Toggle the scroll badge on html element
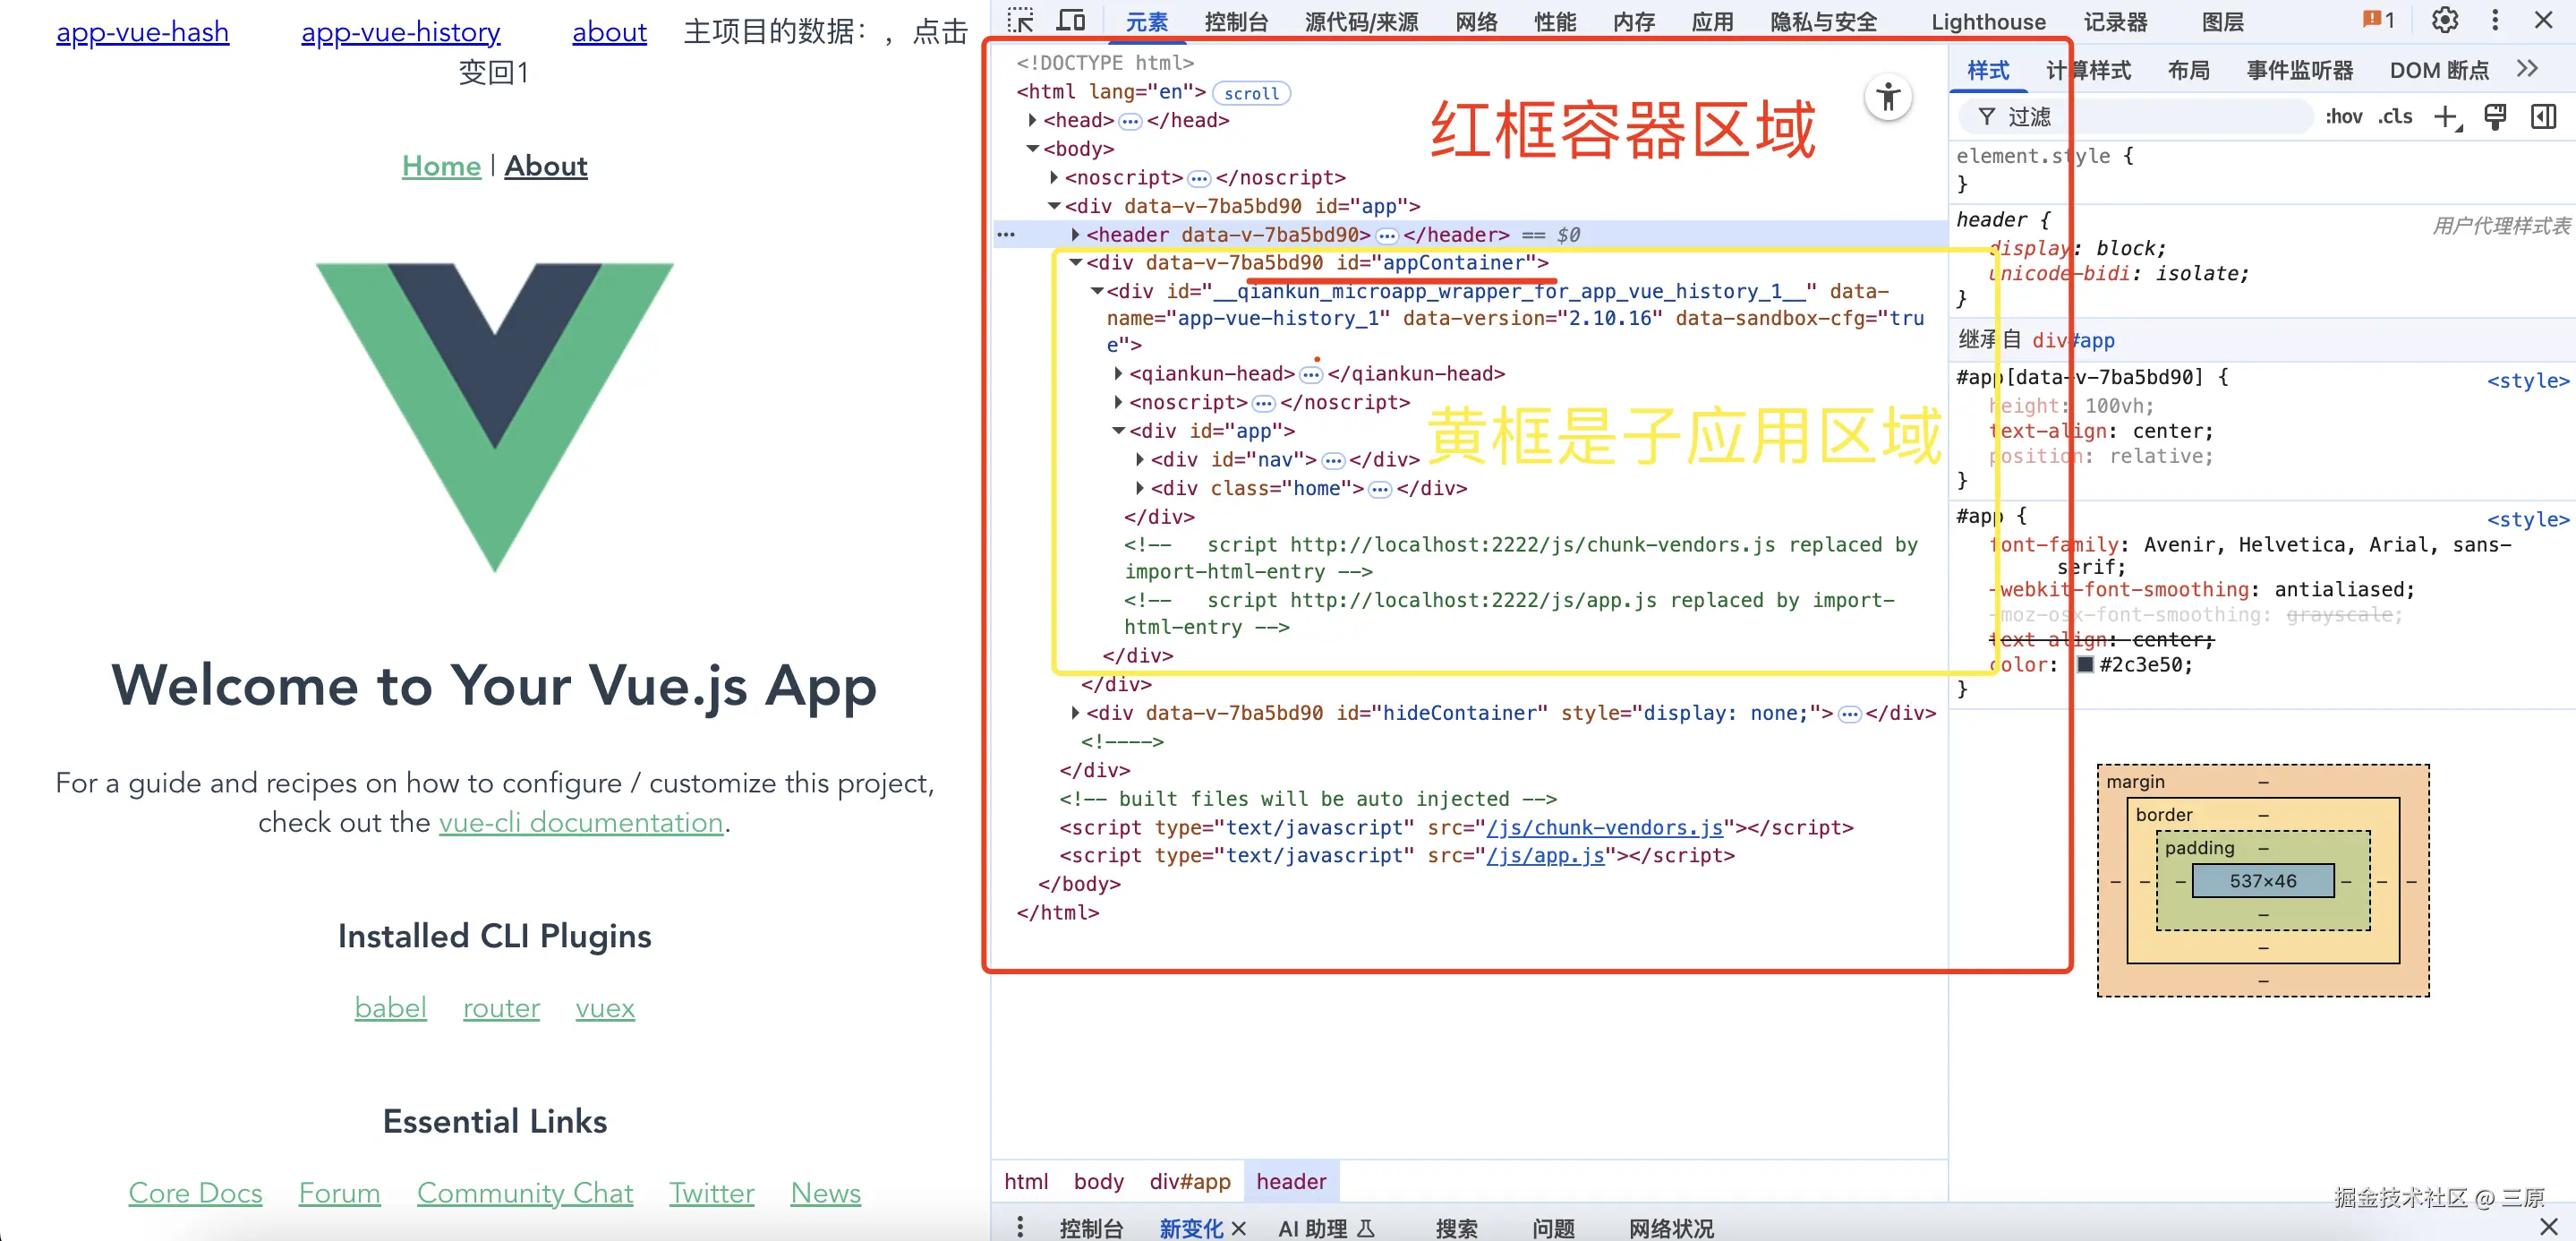Viewport: 2576px width, 1241px height. click(1251, 93)
